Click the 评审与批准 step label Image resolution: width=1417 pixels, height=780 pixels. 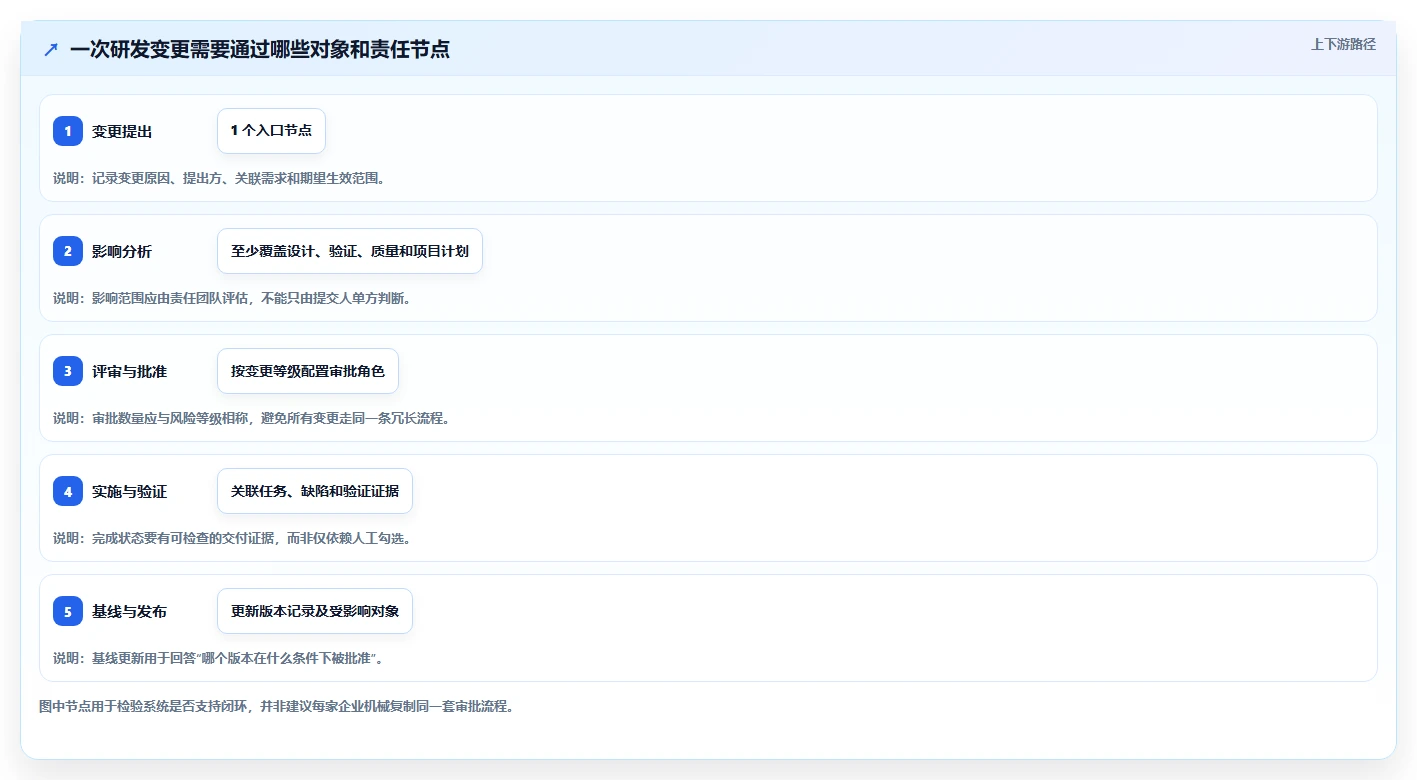pos(130,371)
